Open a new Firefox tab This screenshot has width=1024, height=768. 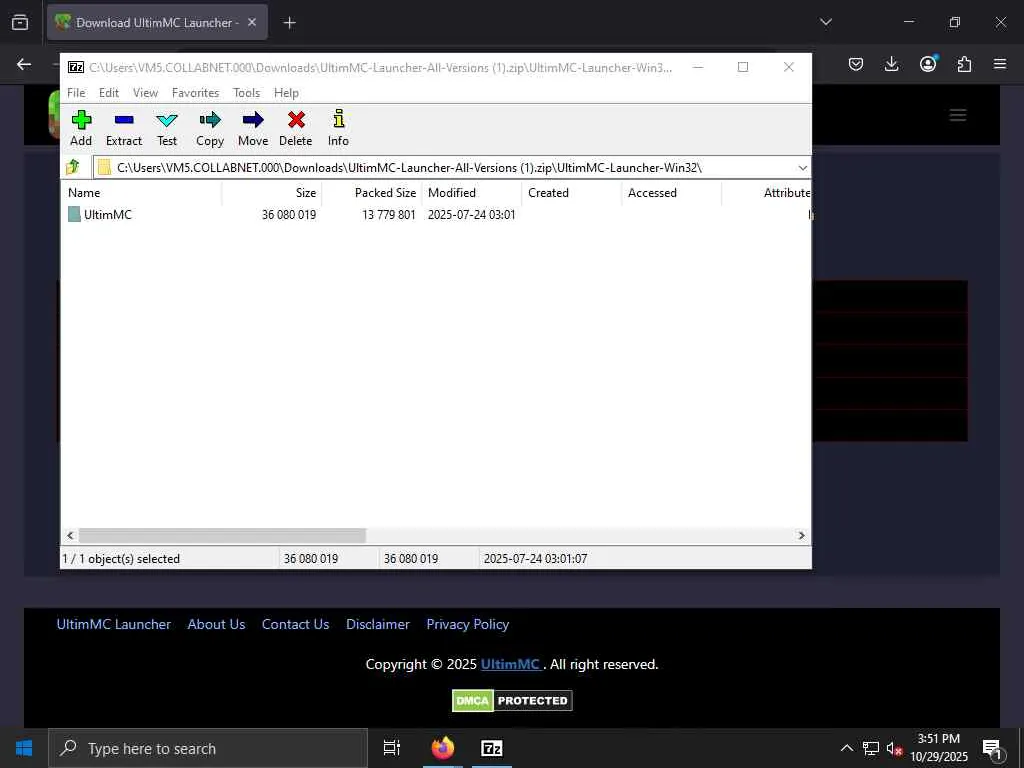(x=289, y=23)
